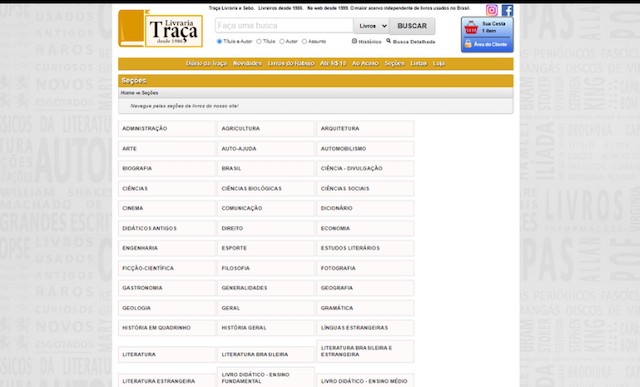This screenshot has width=640, height=387.
Task: Open the HISTÓRIA GERAL section
Action: tap(266, 328)
